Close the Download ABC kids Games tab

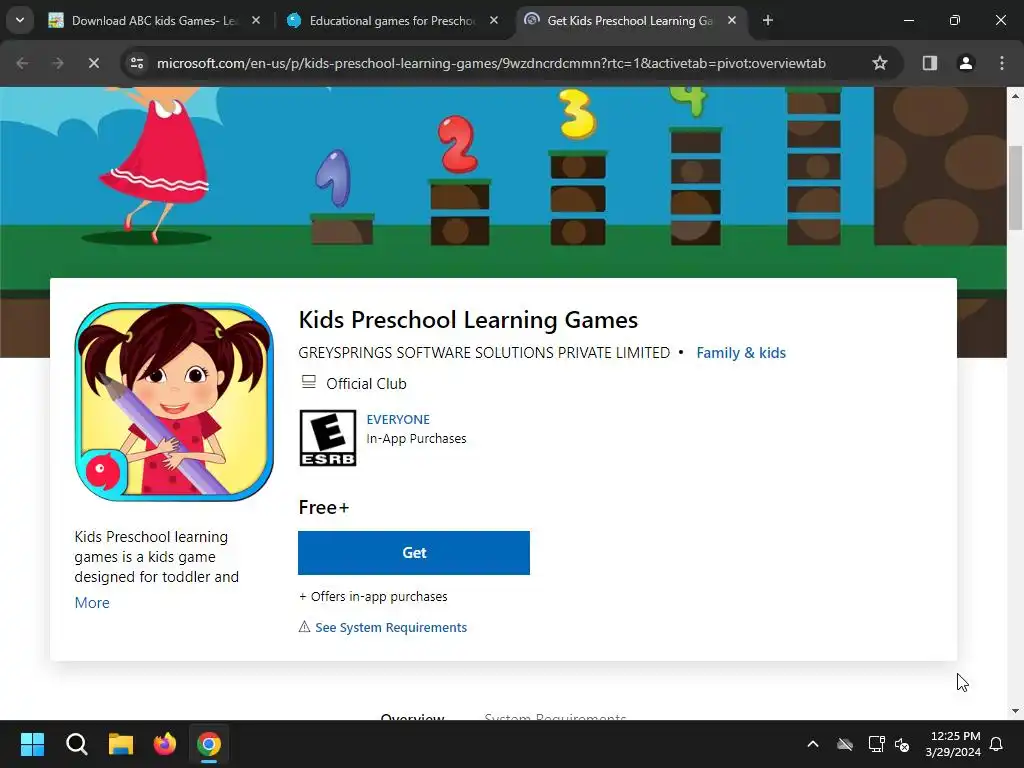pos(256,21)
